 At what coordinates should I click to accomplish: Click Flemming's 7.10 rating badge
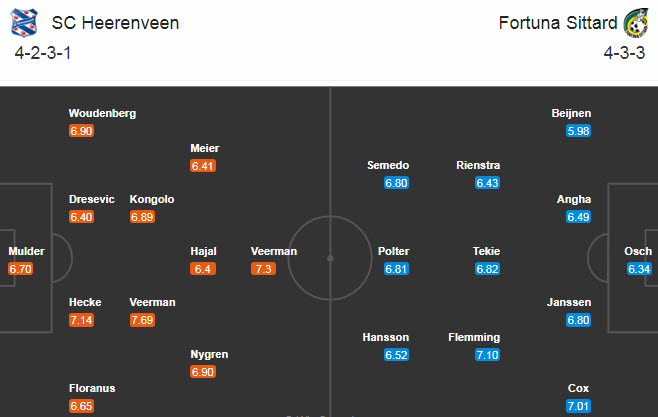[487, 355]
